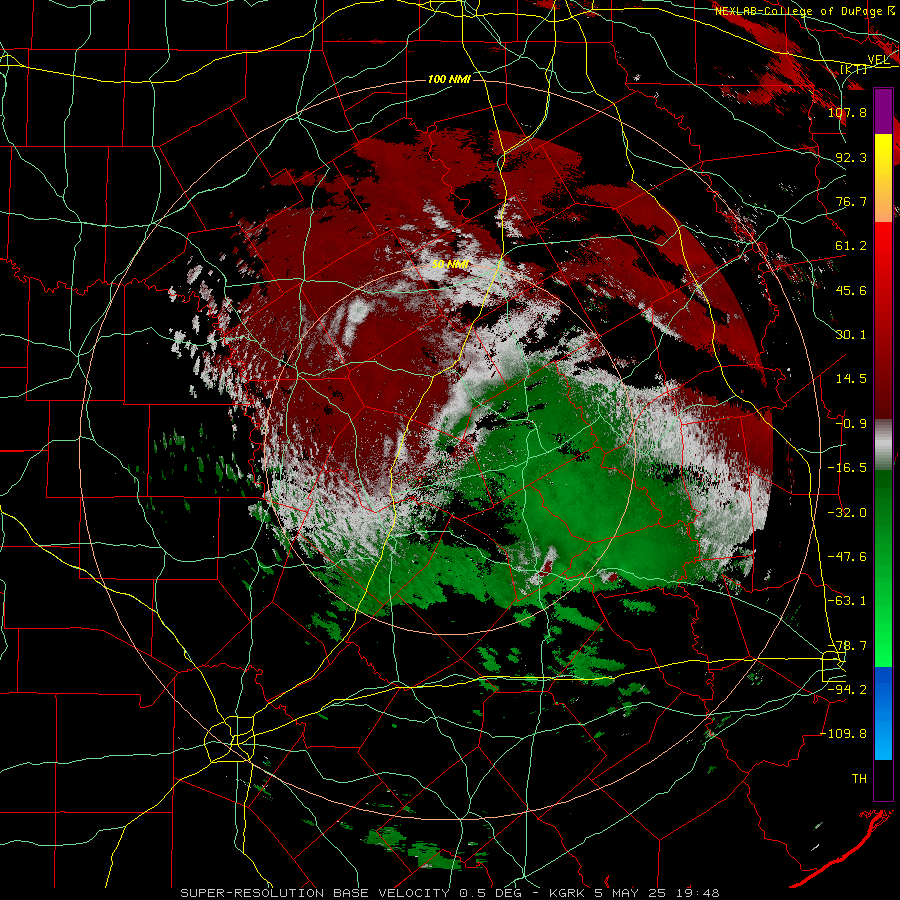Select the VEL legend heading

878,60
